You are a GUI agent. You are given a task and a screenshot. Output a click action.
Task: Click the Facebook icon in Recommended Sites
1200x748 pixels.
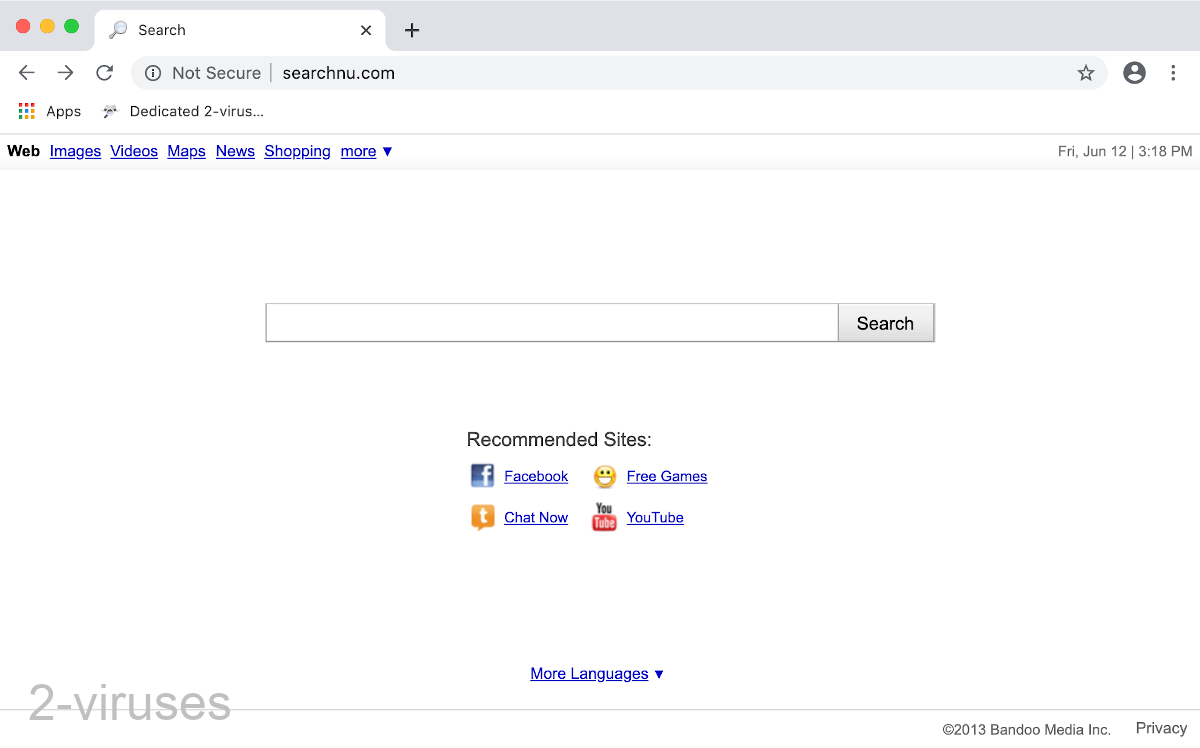[482, 475]
